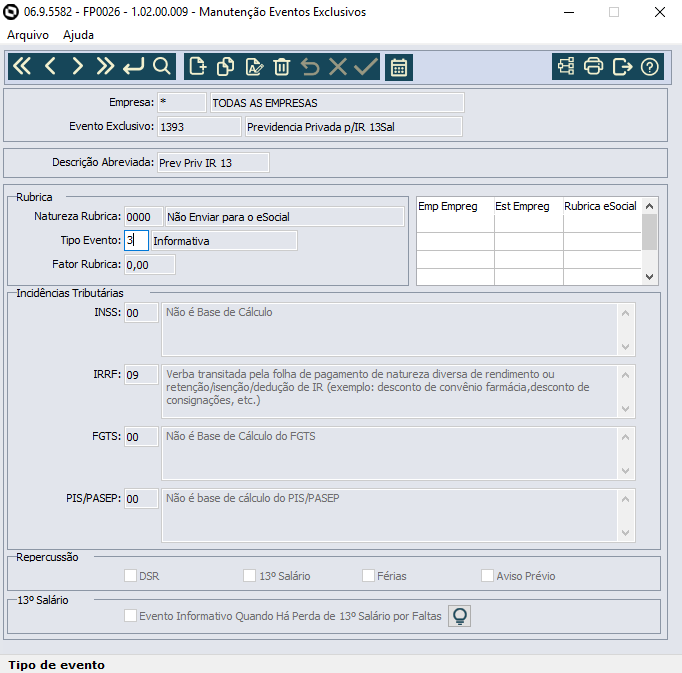This screenshot has height=673, width=682.
Task: Click the Descrição Abreviada field
Action: click(213, 163)
